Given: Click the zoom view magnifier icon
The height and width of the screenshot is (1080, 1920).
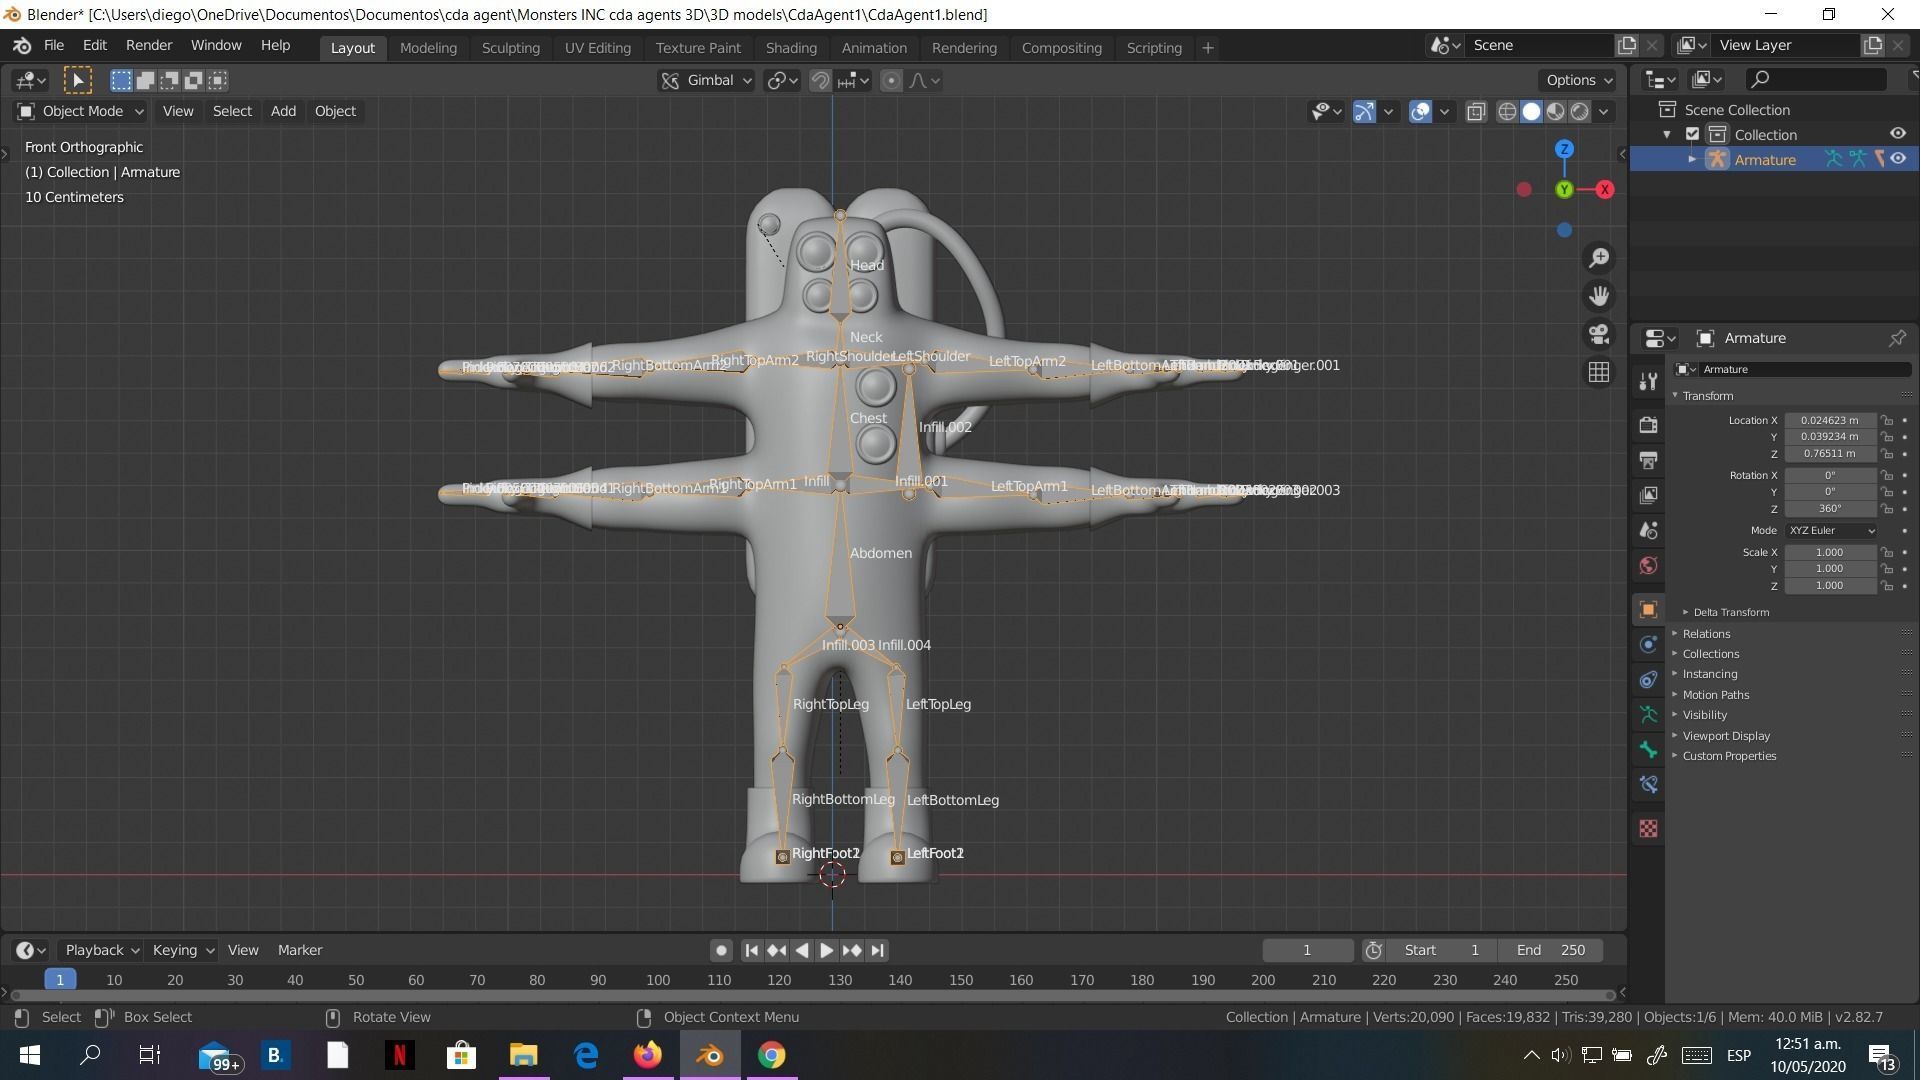Looking at the screenshot, I should (x=1599, y=258).
